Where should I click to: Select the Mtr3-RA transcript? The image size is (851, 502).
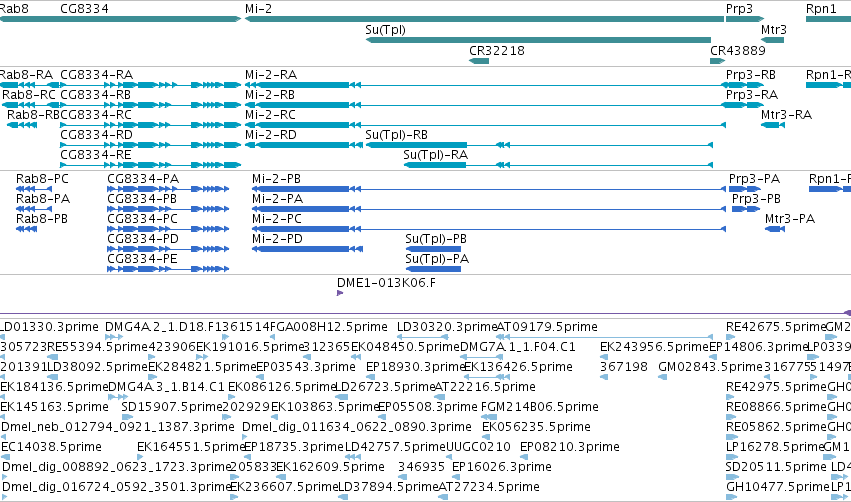click(x=773, y=125)
